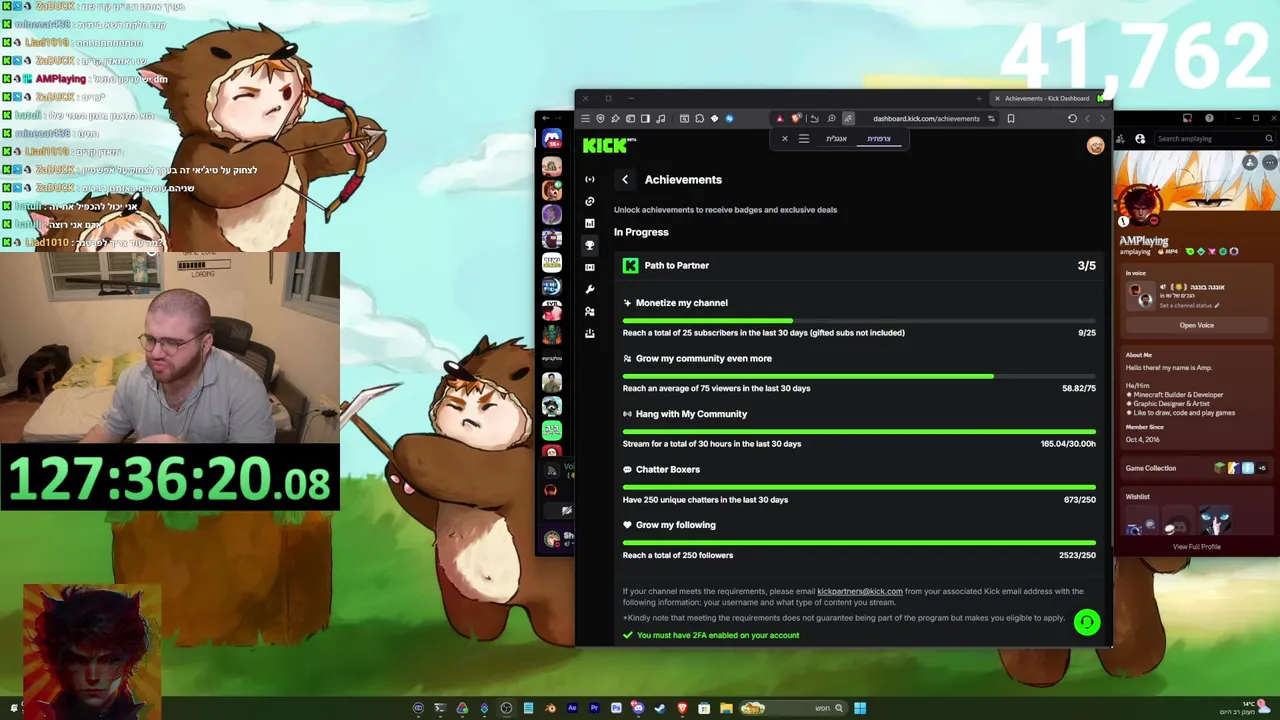Open Brave browser from the taskbar
Viewport: 1280px width, 720px height.
682,708
